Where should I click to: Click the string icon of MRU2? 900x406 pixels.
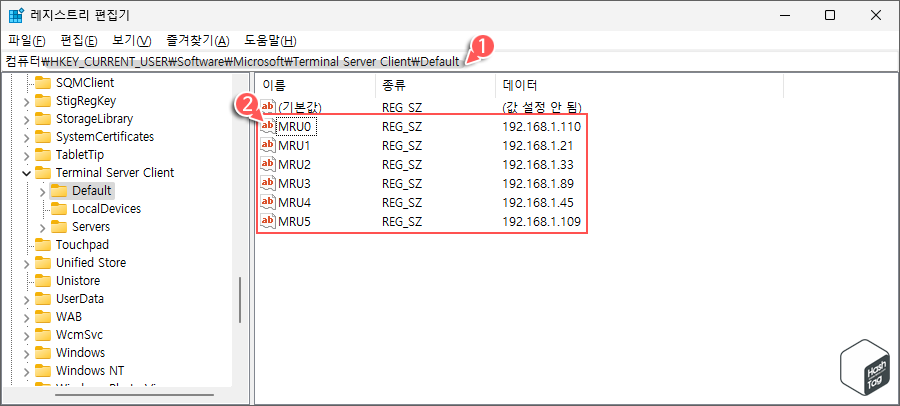[268, 164]
